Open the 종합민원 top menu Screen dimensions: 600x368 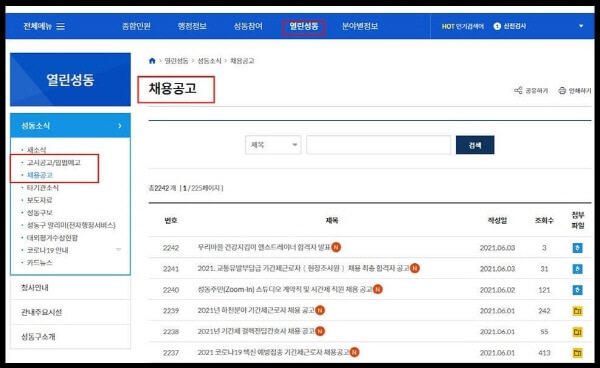136,26
